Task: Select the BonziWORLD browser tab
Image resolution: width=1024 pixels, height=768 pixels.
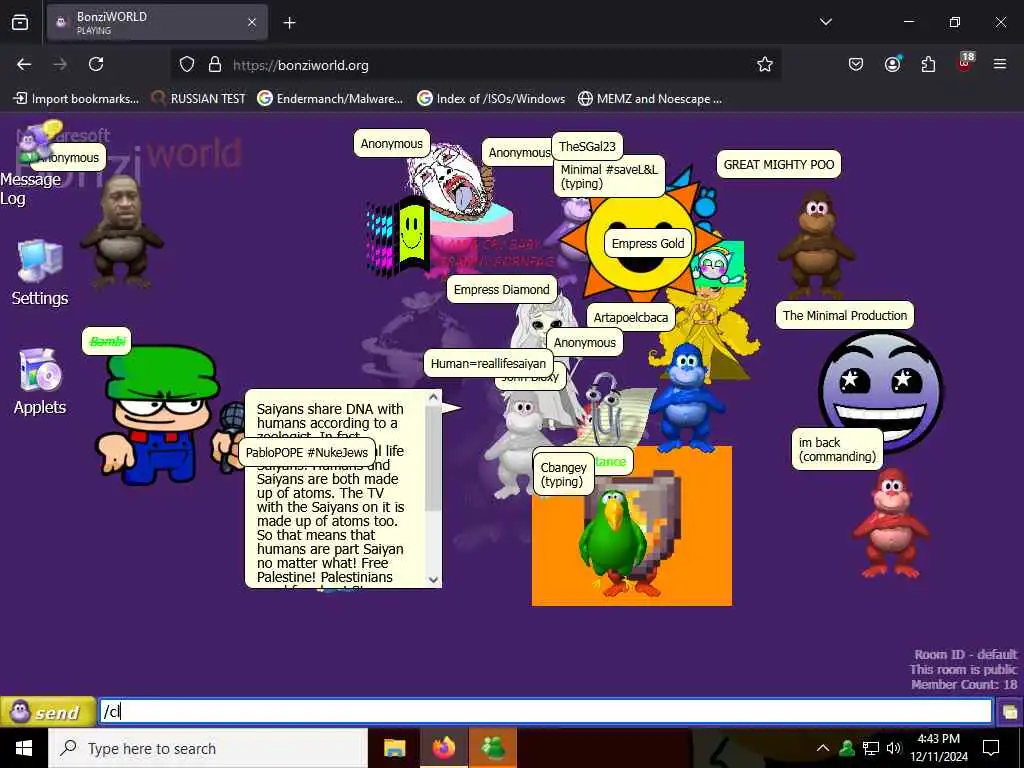Action: 157,22
